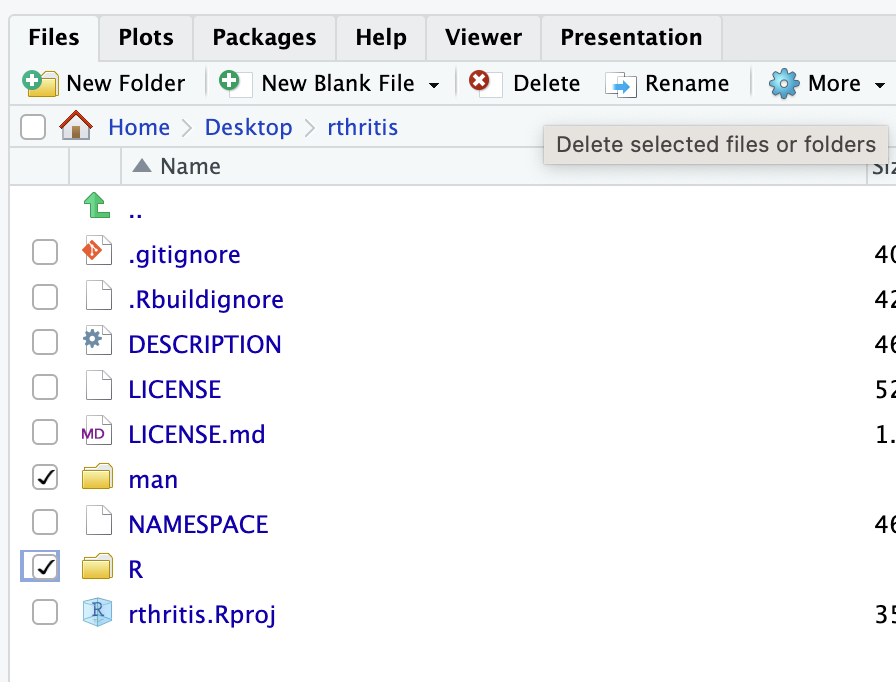Image resolution: width=896 pixels, height=682 pixels.
Task: Click the More gear icon
Action: (784, 83)
